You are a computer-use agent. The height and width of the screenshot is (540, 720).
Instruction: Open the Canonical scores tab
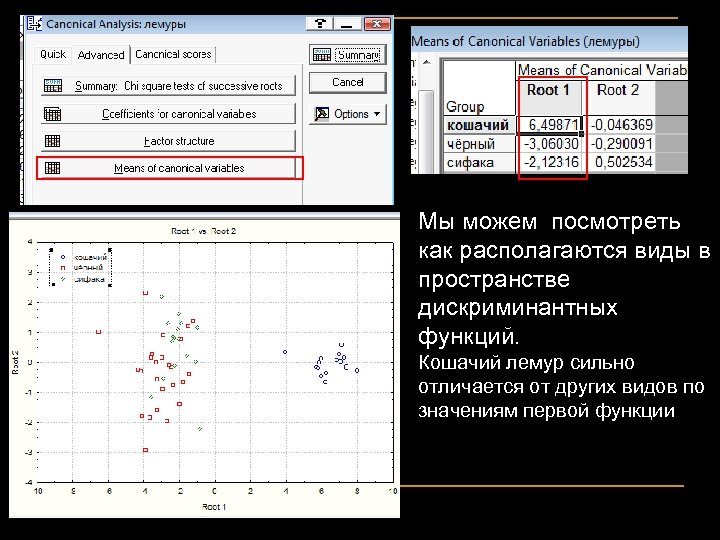[x=173, y=54]
